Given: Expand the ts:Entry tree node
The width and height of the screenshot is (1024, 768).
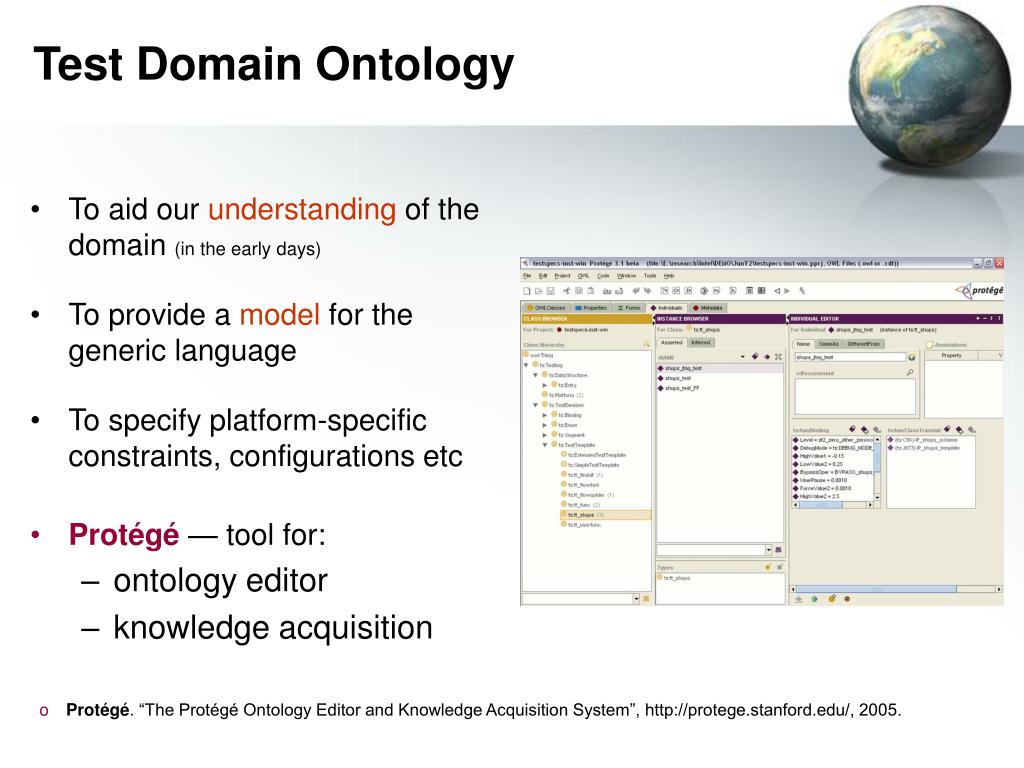Looking at the screenshot, I should 545,385.
